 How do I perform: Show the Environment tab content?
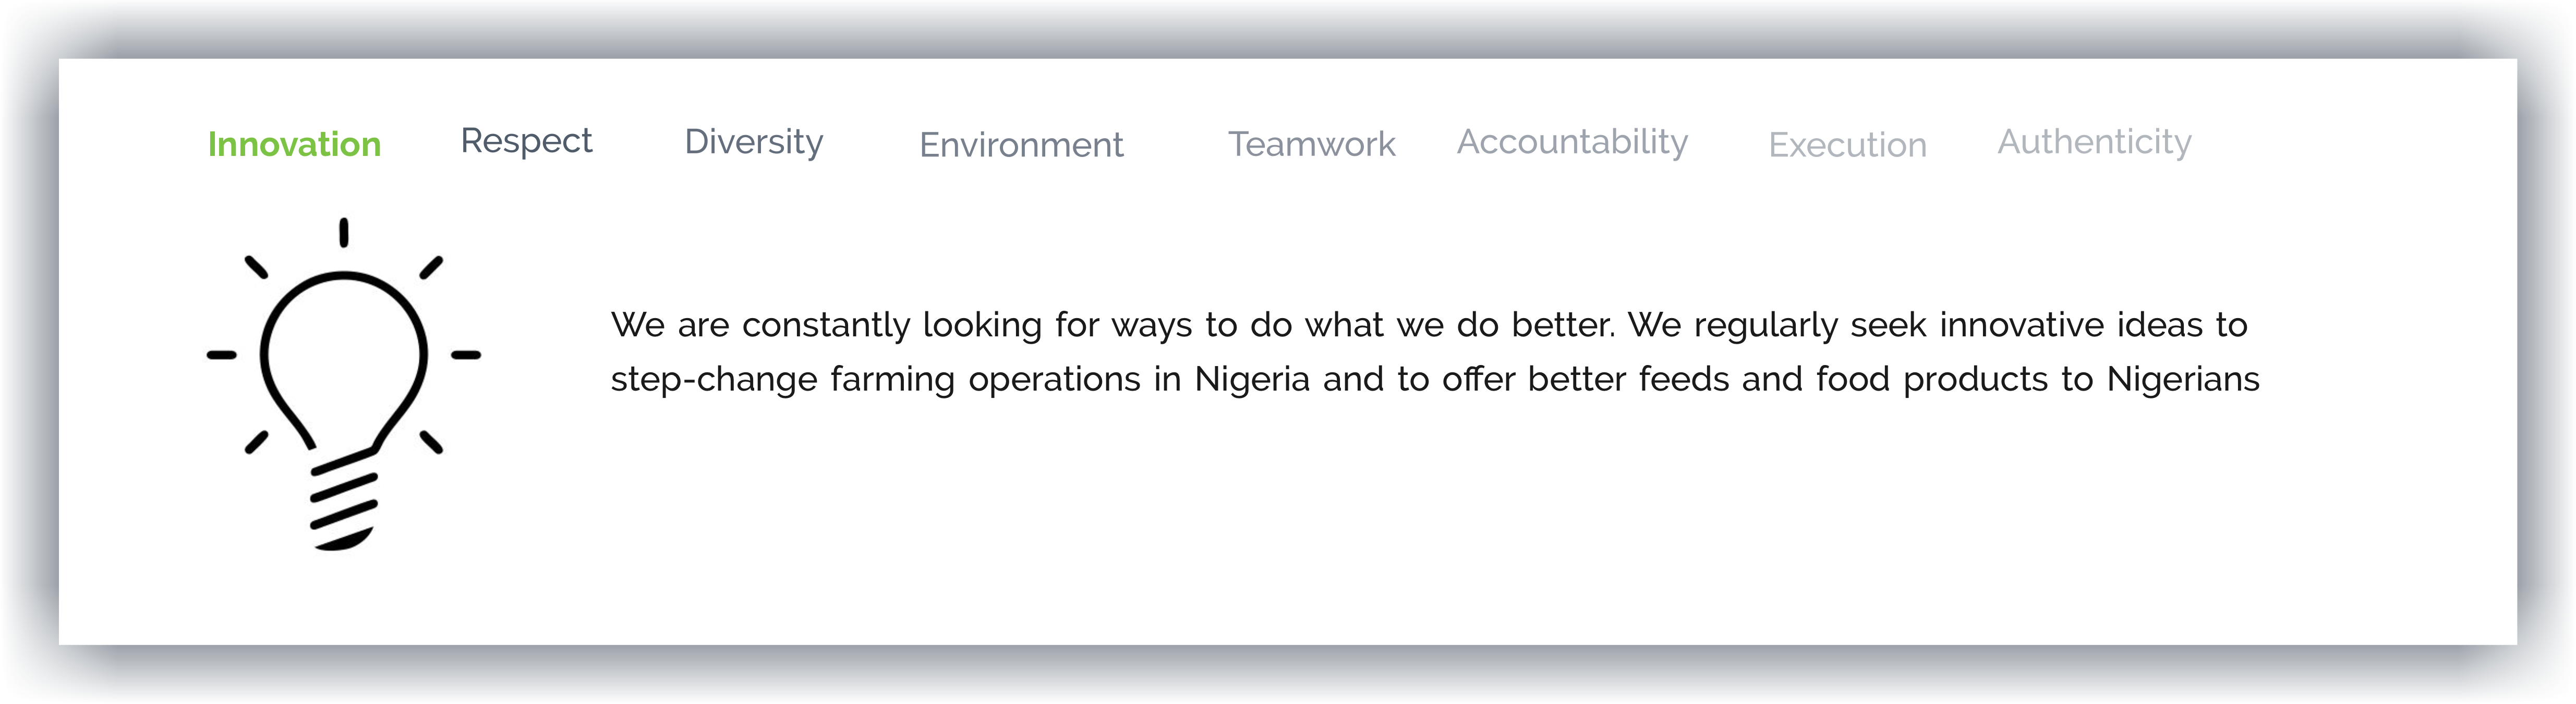coord(1021,145)
